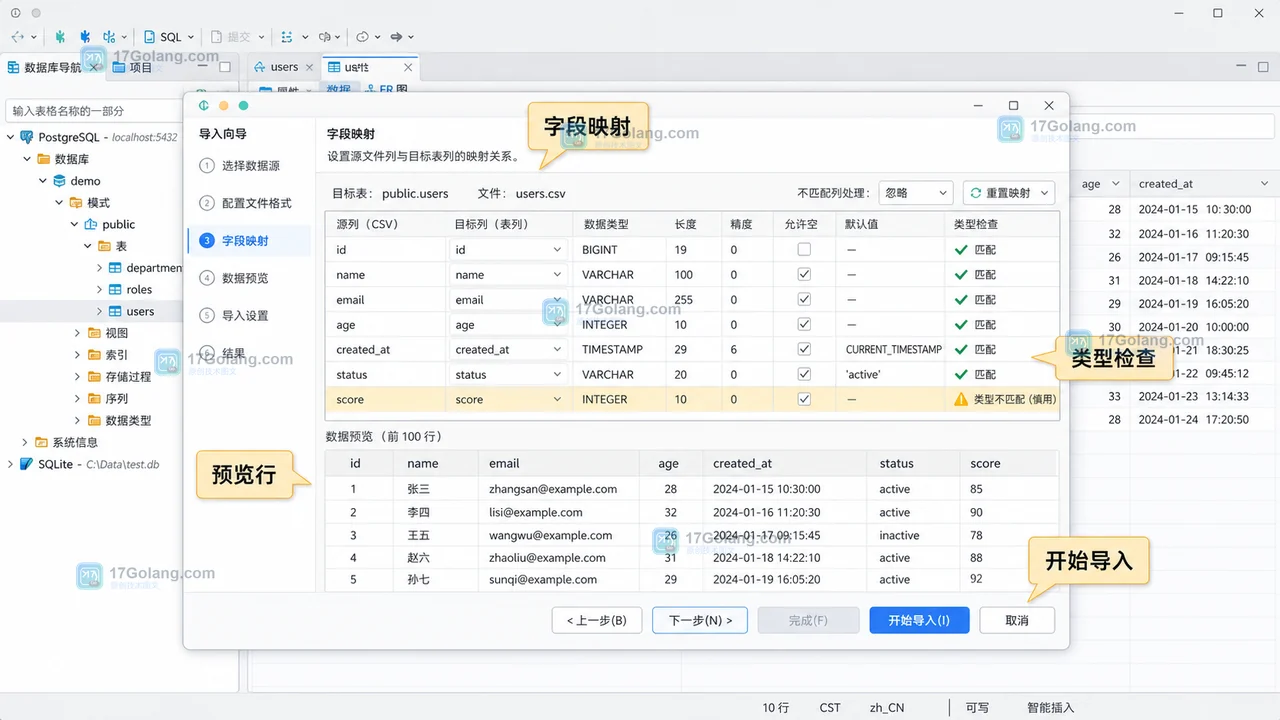Click the roles table icon
1280x720 pixels.
click(x=115, y=289)
